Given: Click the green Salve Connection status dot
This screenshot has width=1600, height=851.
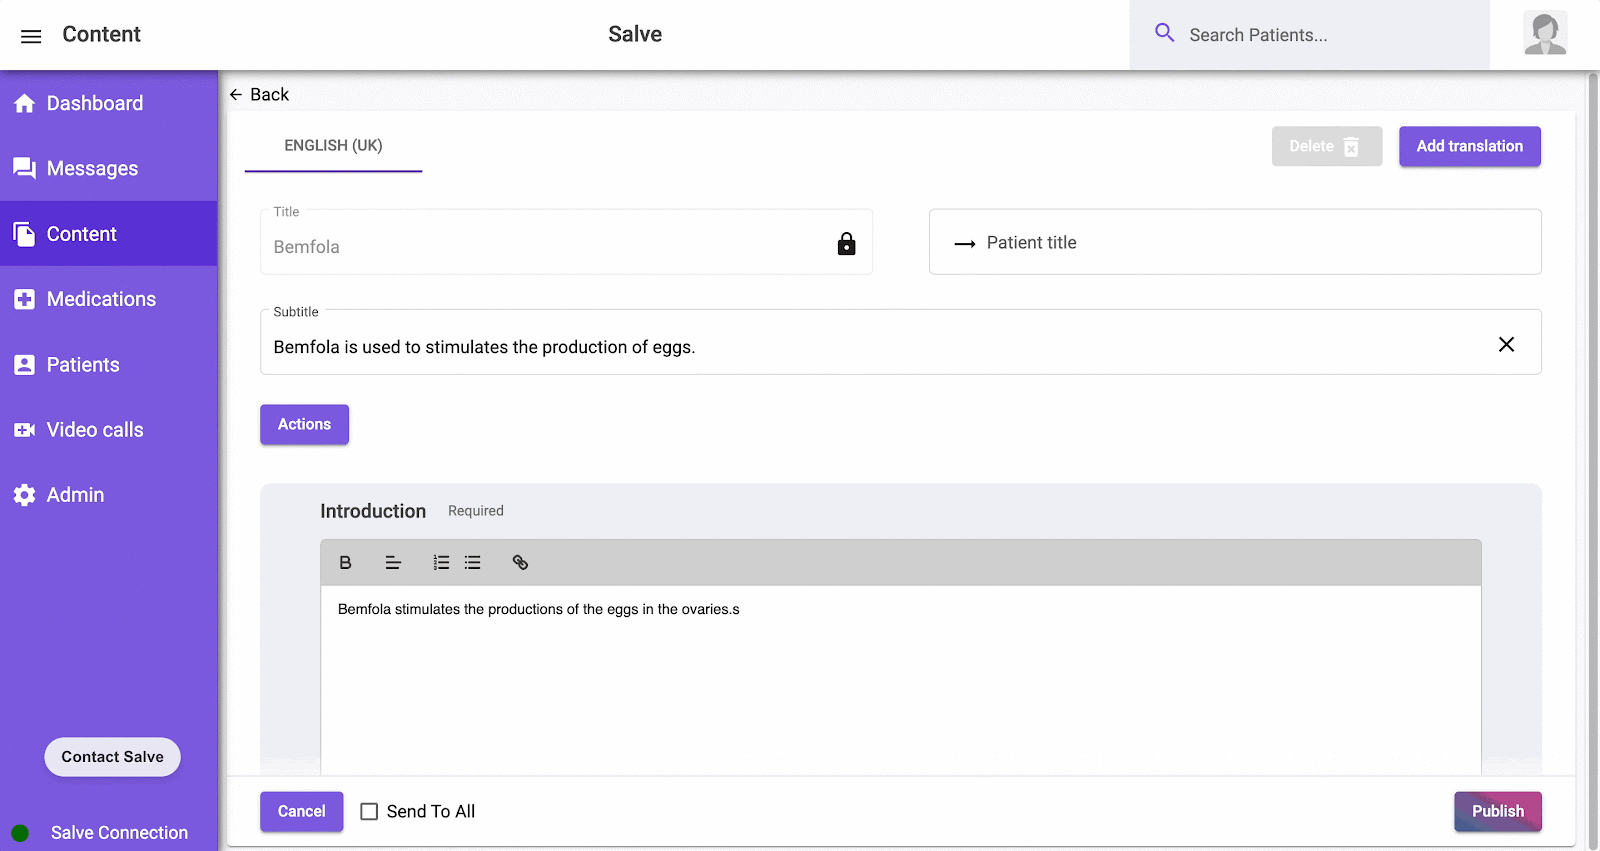Looking at the screenshot, I should coord(20,832).
